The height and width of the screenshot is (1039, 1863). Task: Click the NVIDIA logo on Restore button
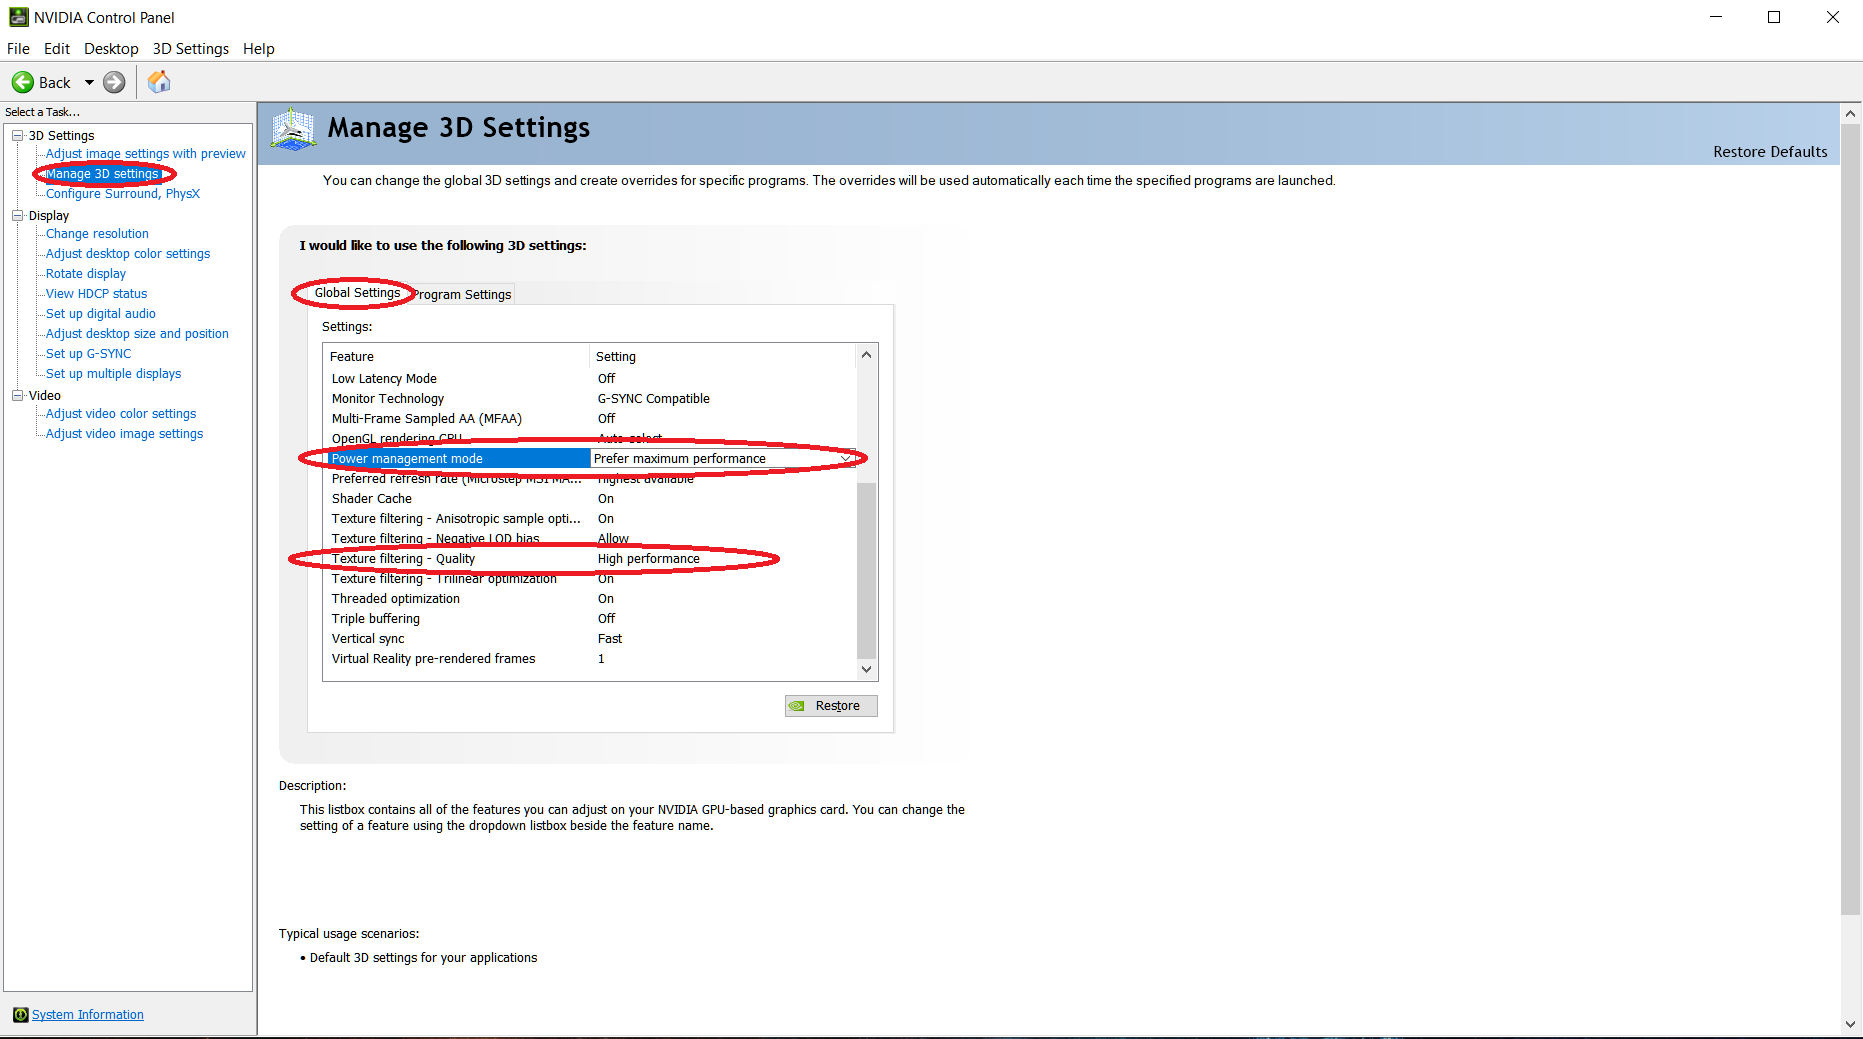point(797,706)
